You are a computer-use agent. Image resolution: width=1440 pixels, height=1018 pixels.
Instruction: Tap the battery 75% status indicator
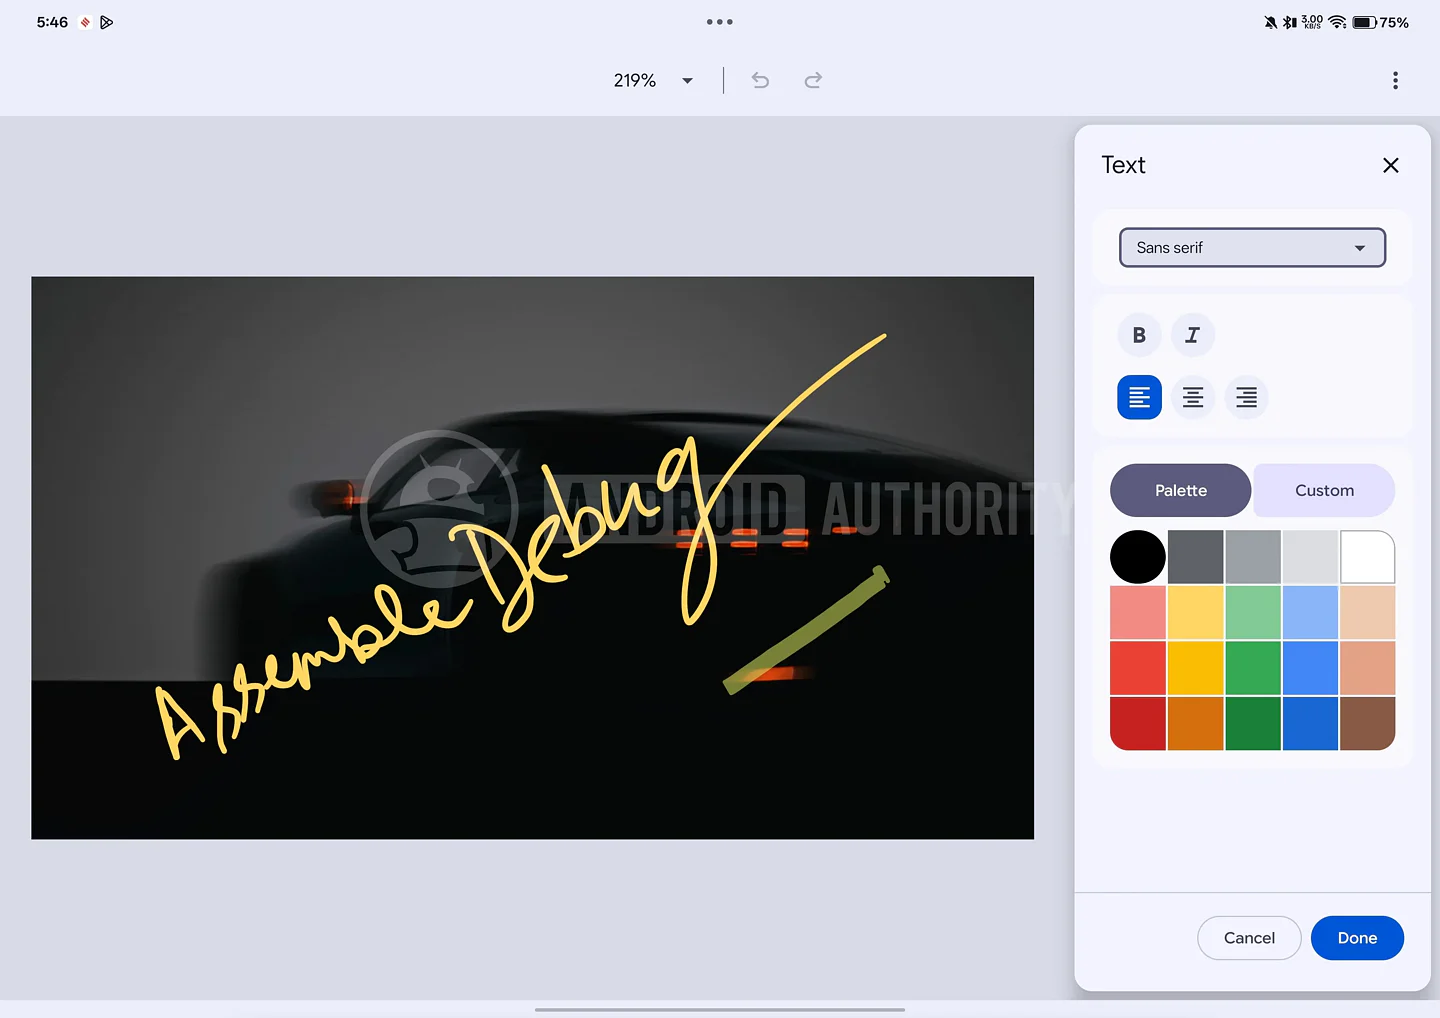tap(1380, 22)
